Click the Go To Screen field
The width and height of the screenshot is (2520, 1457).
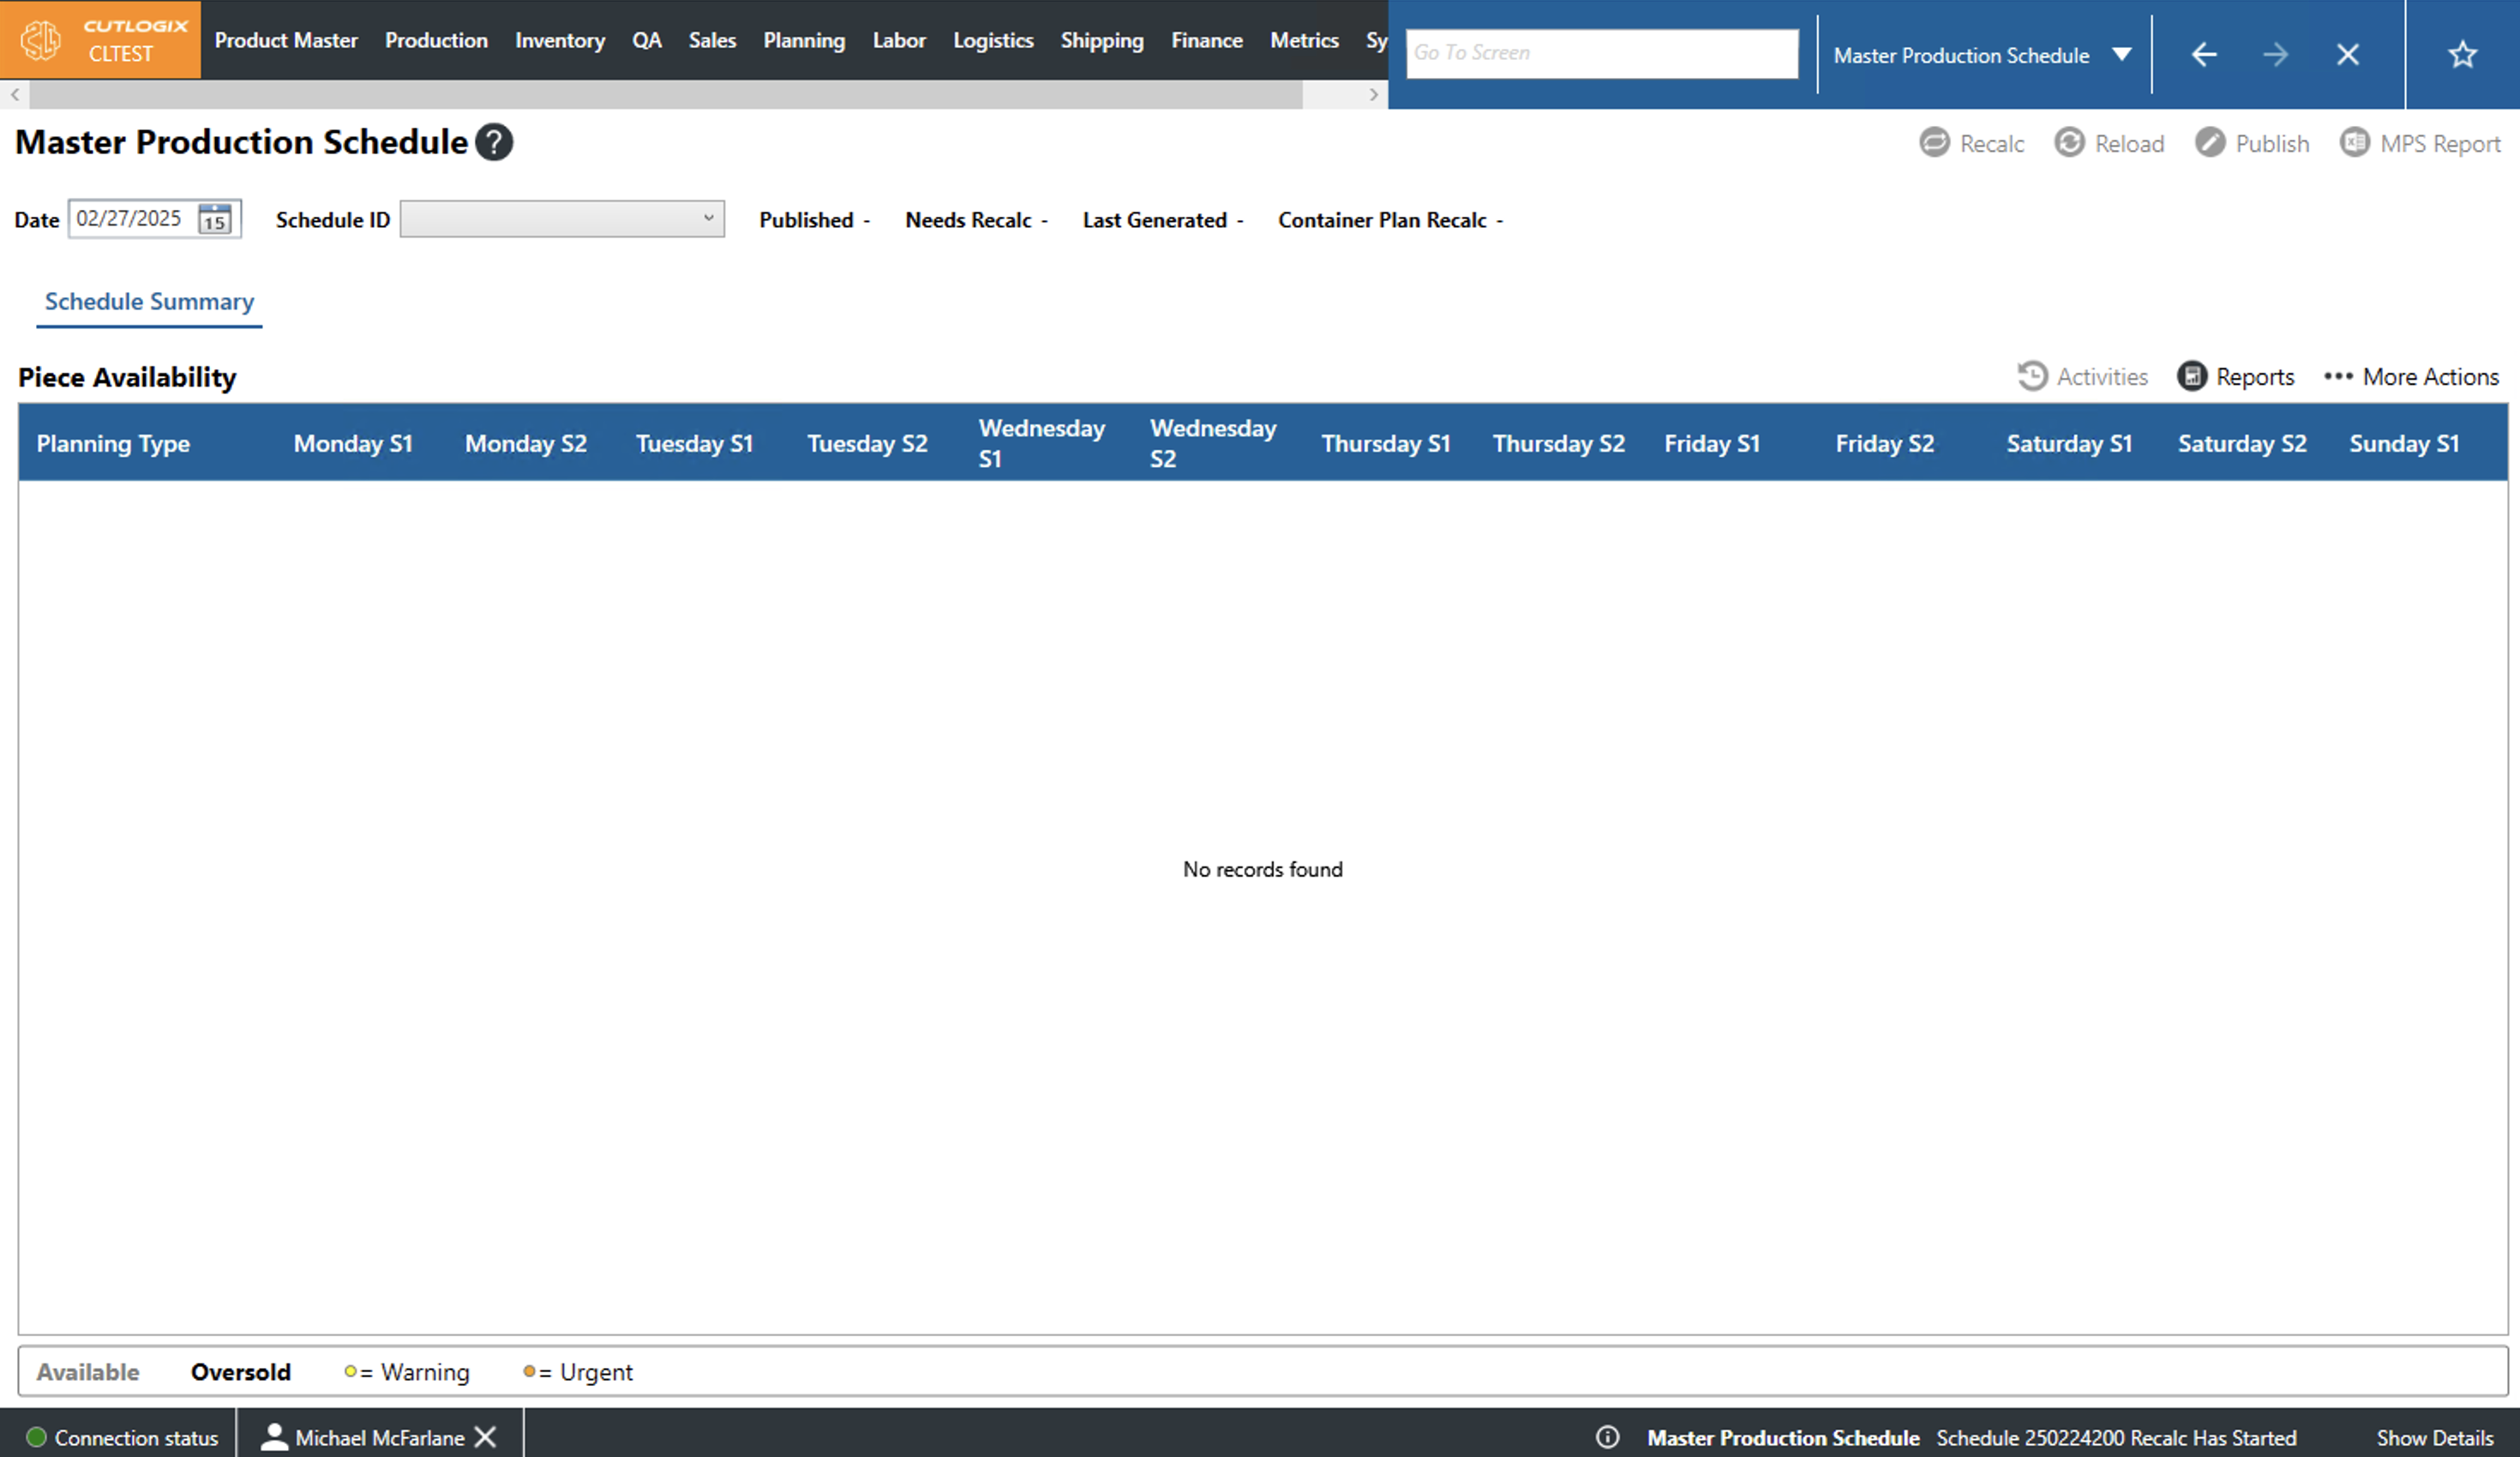click(1600, 53)
